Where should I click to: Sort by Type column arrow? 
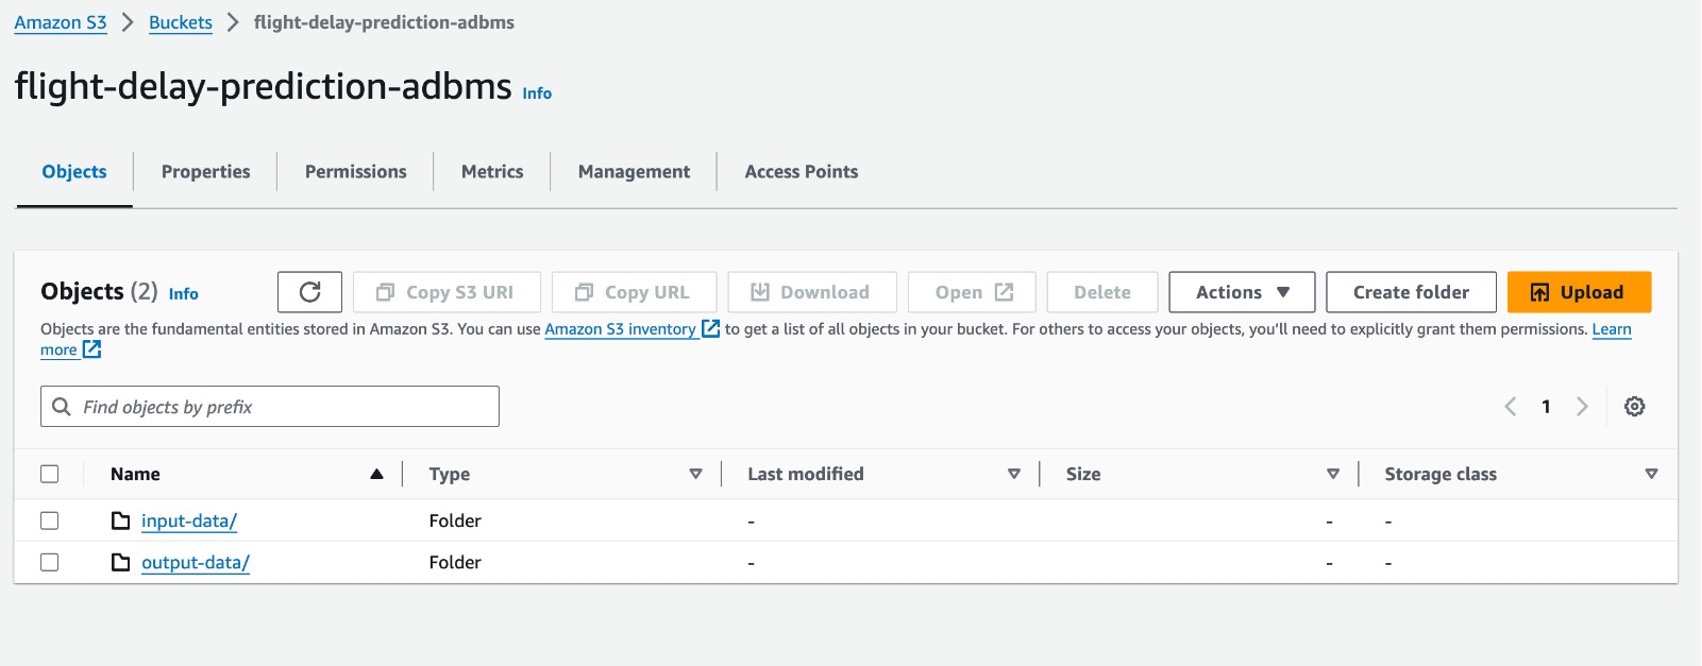coord(696,474)
